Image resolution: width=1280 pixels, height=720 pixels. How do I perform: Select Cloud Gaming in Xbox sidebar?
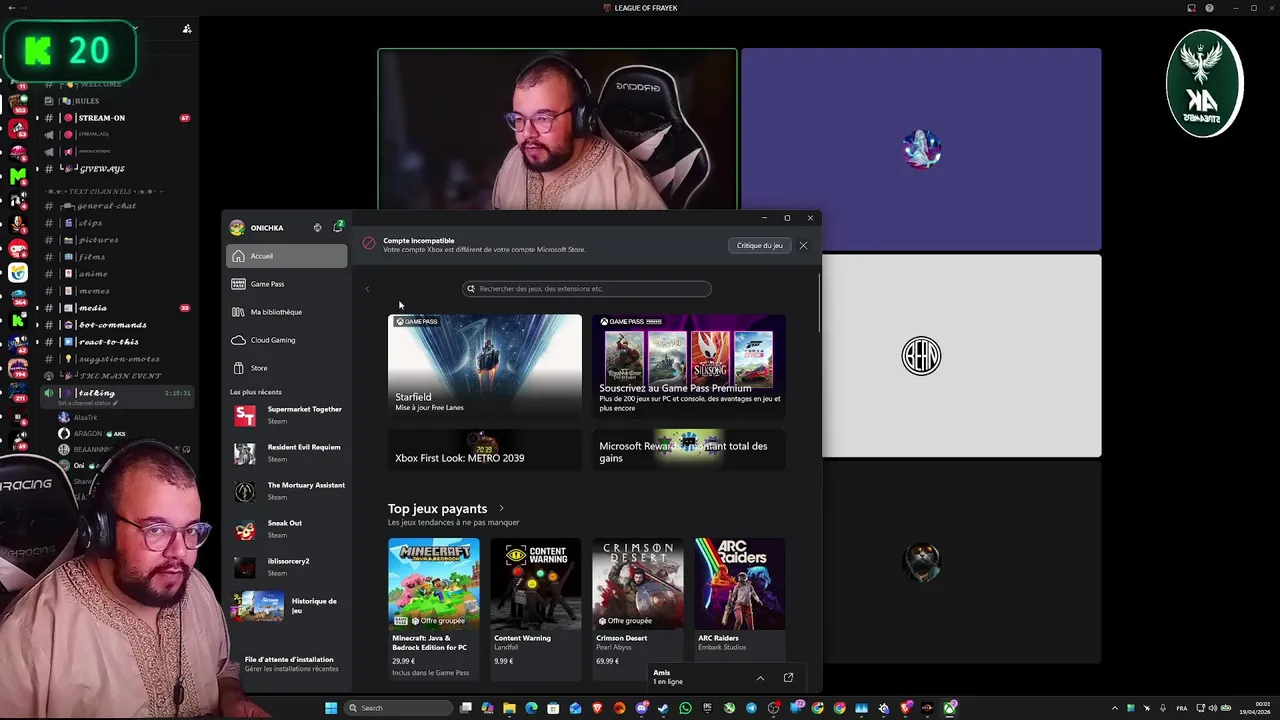coord(287,340)
